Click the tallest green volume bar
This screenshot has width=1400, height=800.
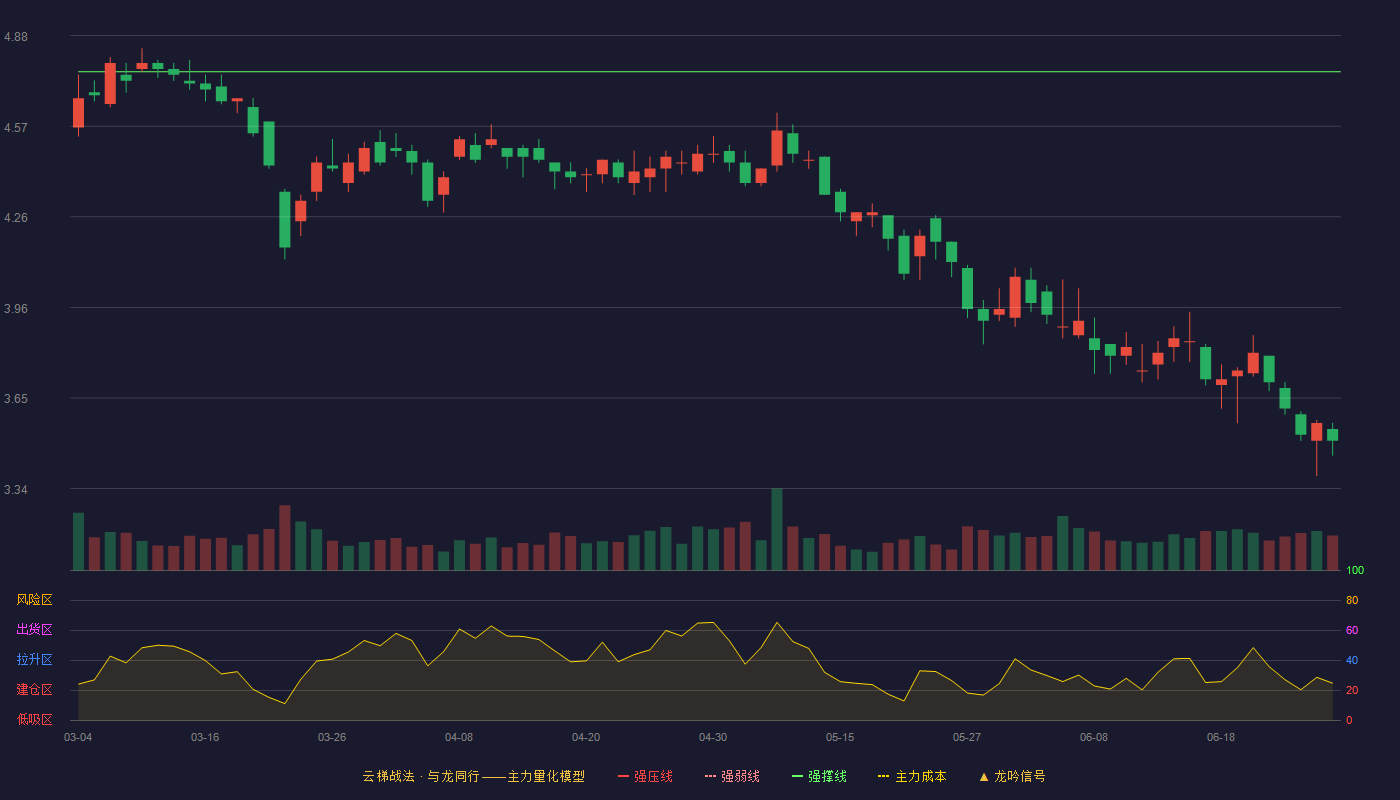pyautogui.click(x=777, y=529)
